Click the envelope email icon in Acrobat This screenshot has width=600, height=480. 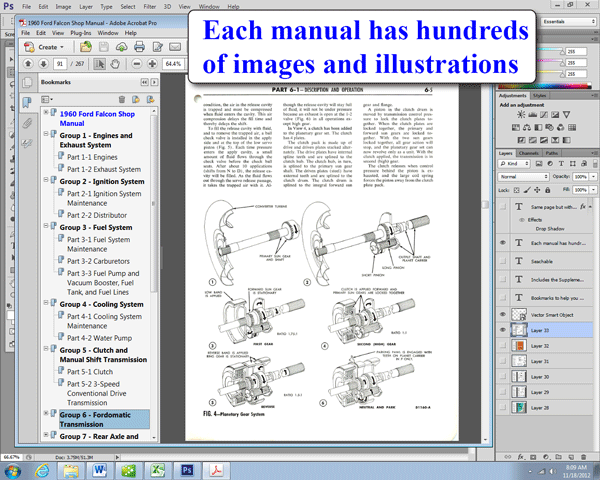pyautogui.click(x=175, y=47)
